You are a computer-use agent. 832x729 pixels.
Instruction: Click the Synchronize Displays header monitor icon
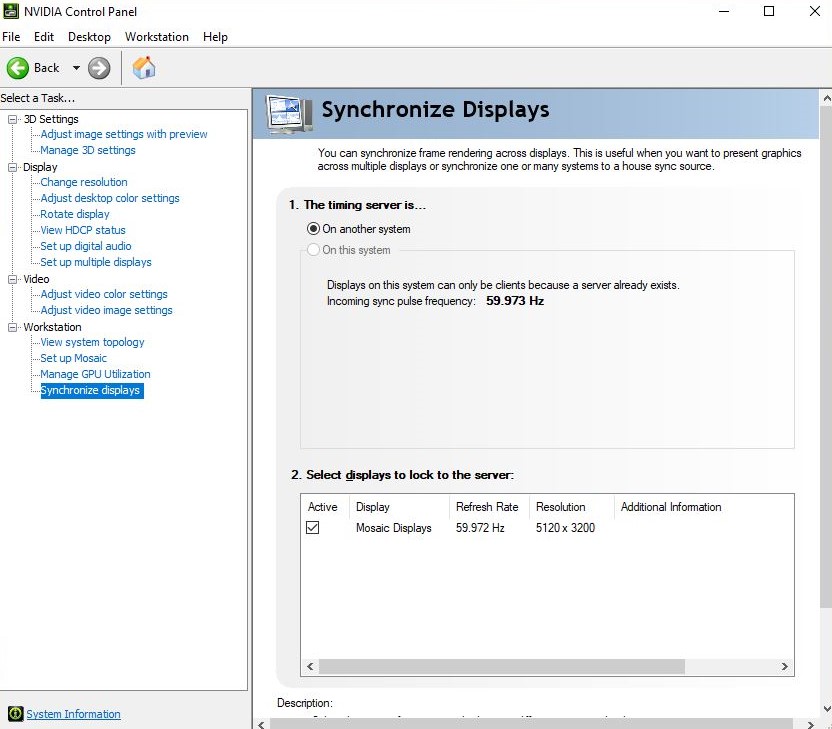pos(289,113)
